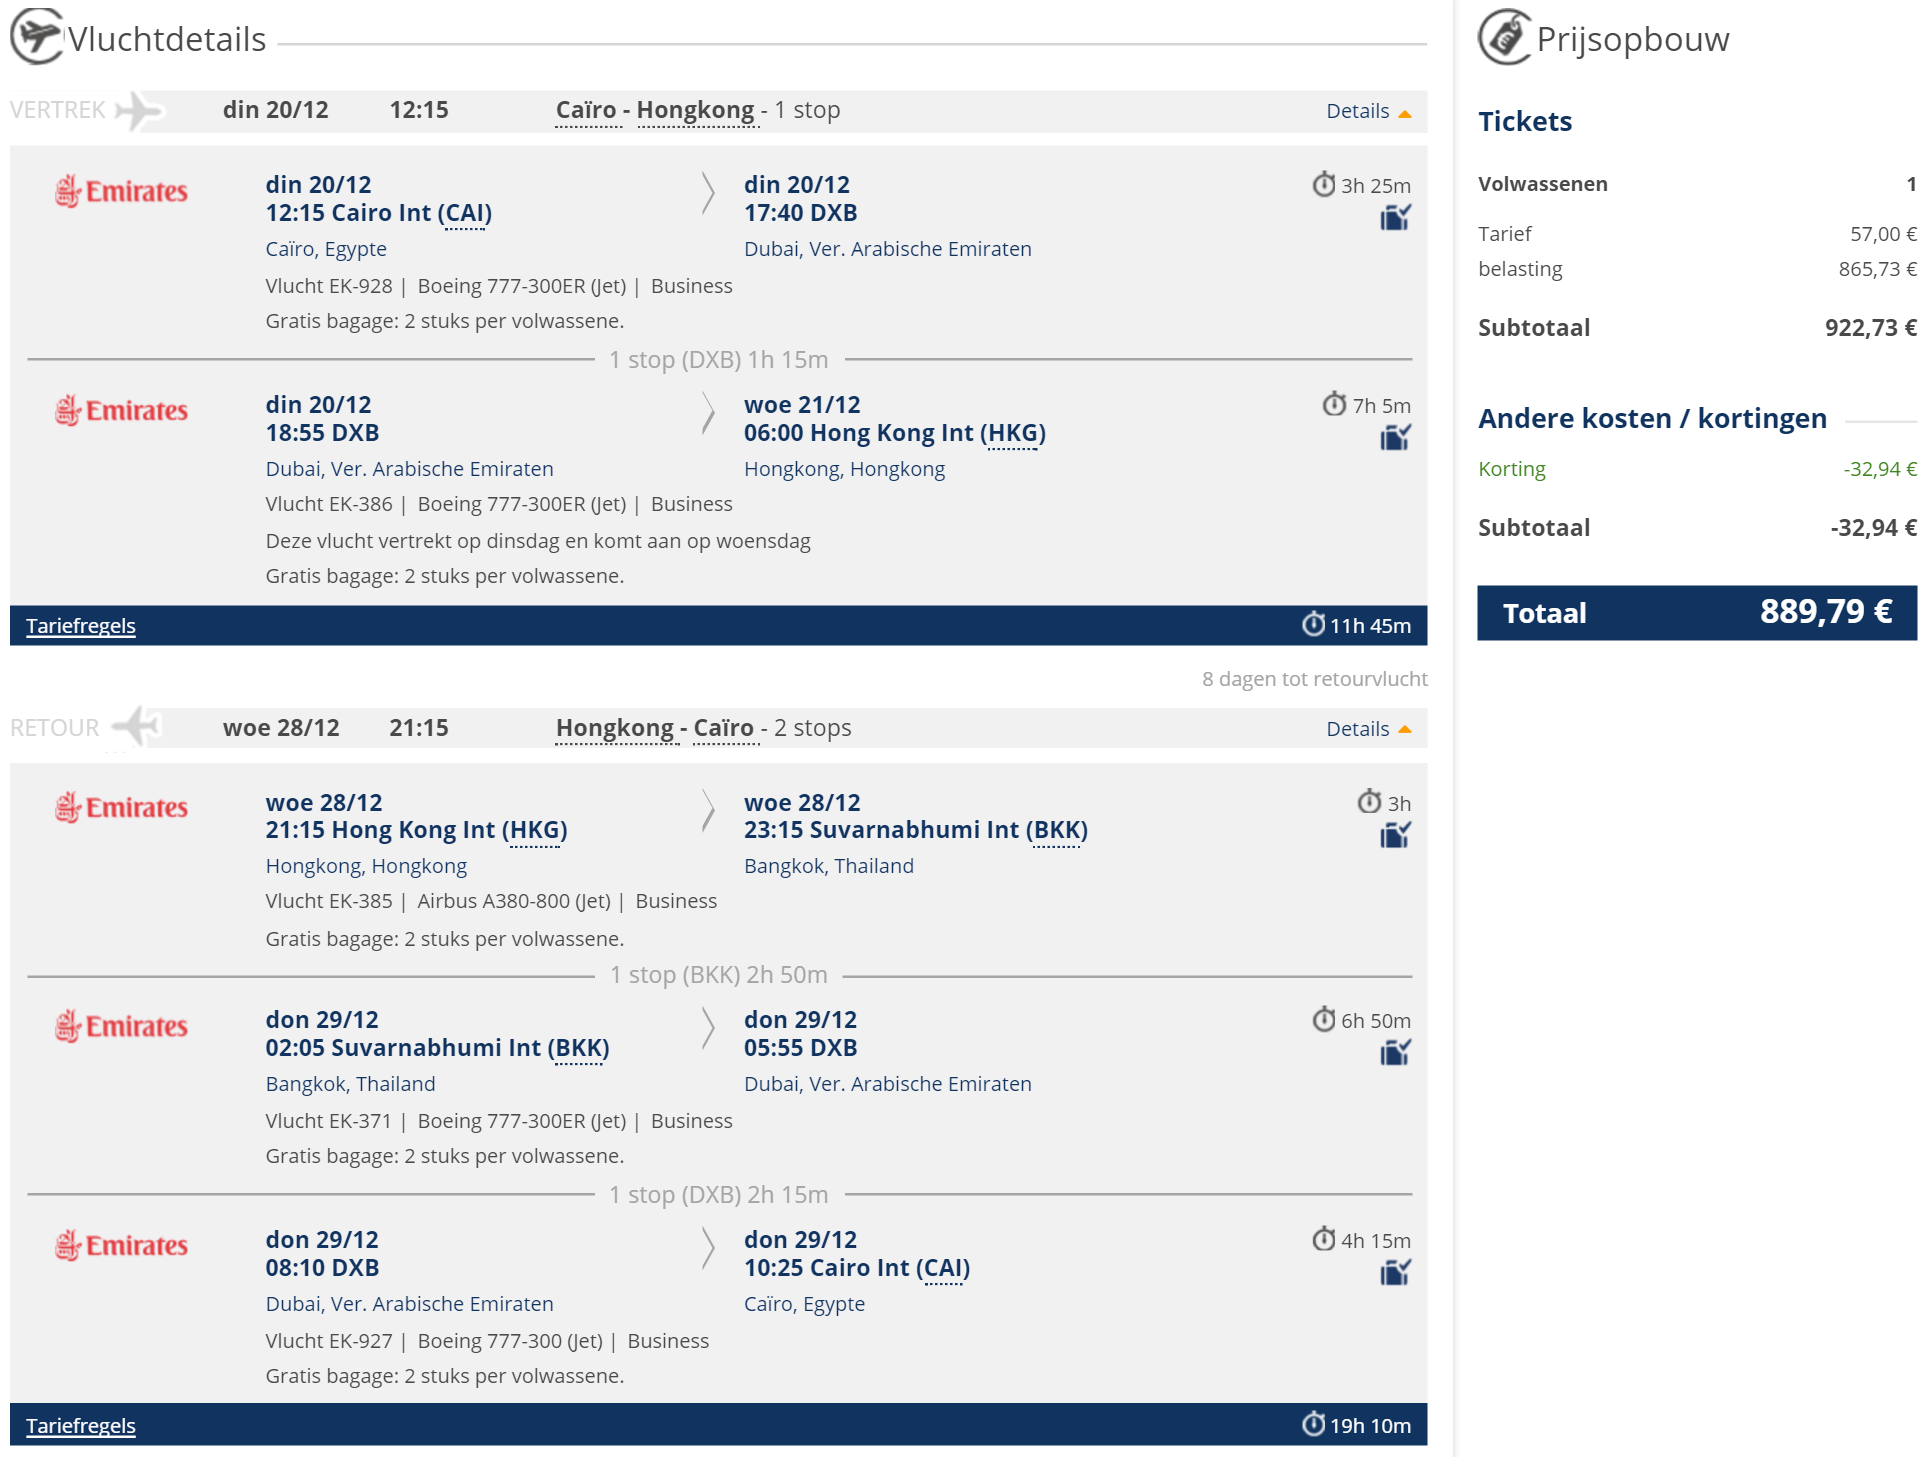This screenshot has width=1931, height=1457.
Task: Click the HKG airport code at 06:00 arrival
Action: click(1013, 433)
